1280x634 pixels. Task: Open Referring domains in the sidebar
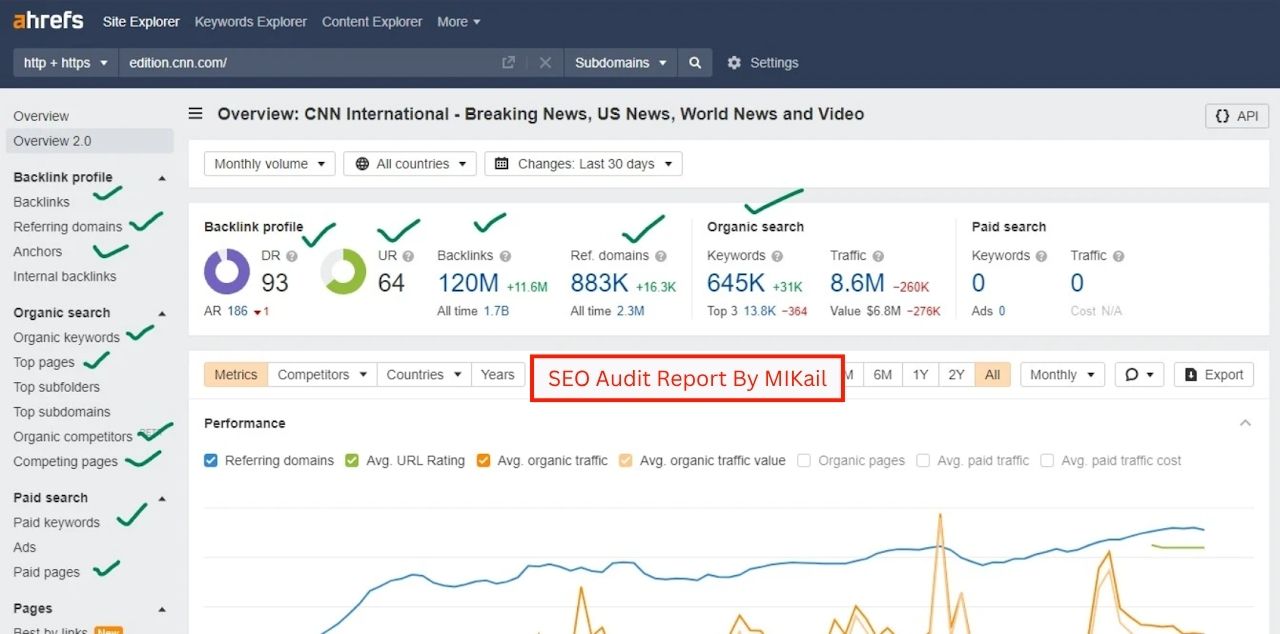click(x=68, y=227)
